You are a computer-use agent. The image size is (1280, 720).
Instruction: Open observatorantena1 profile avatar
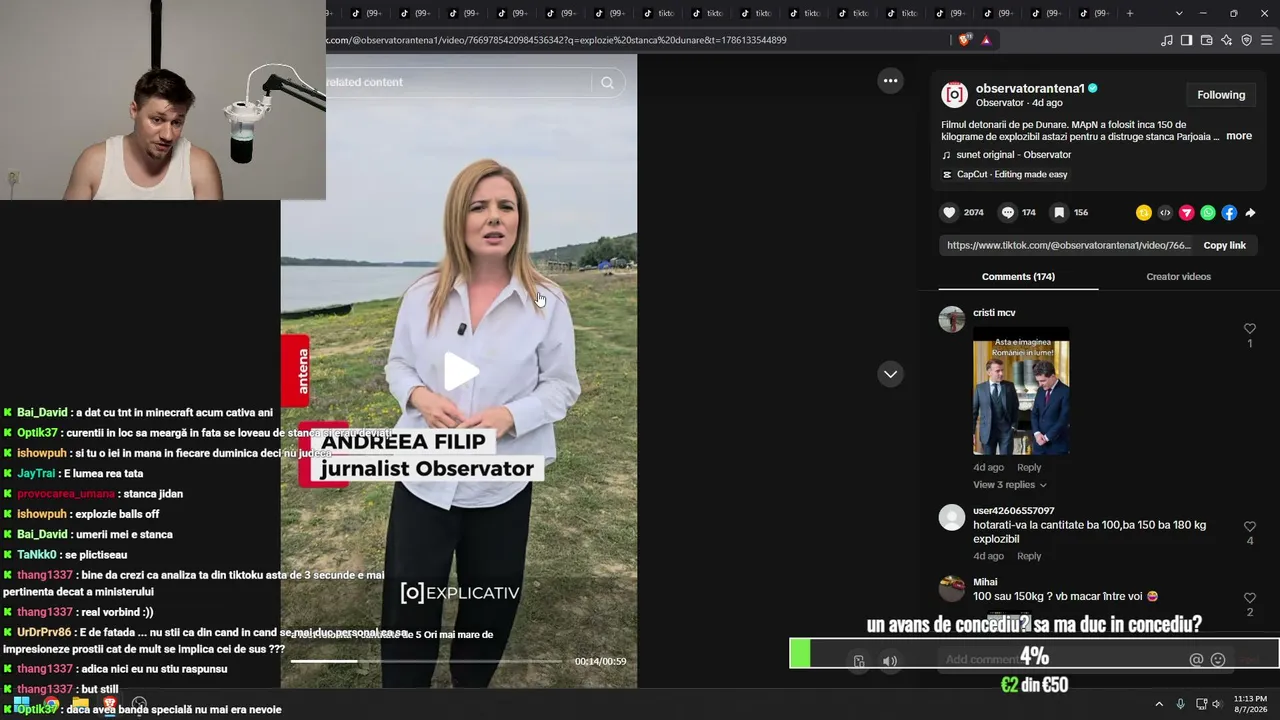954,95
